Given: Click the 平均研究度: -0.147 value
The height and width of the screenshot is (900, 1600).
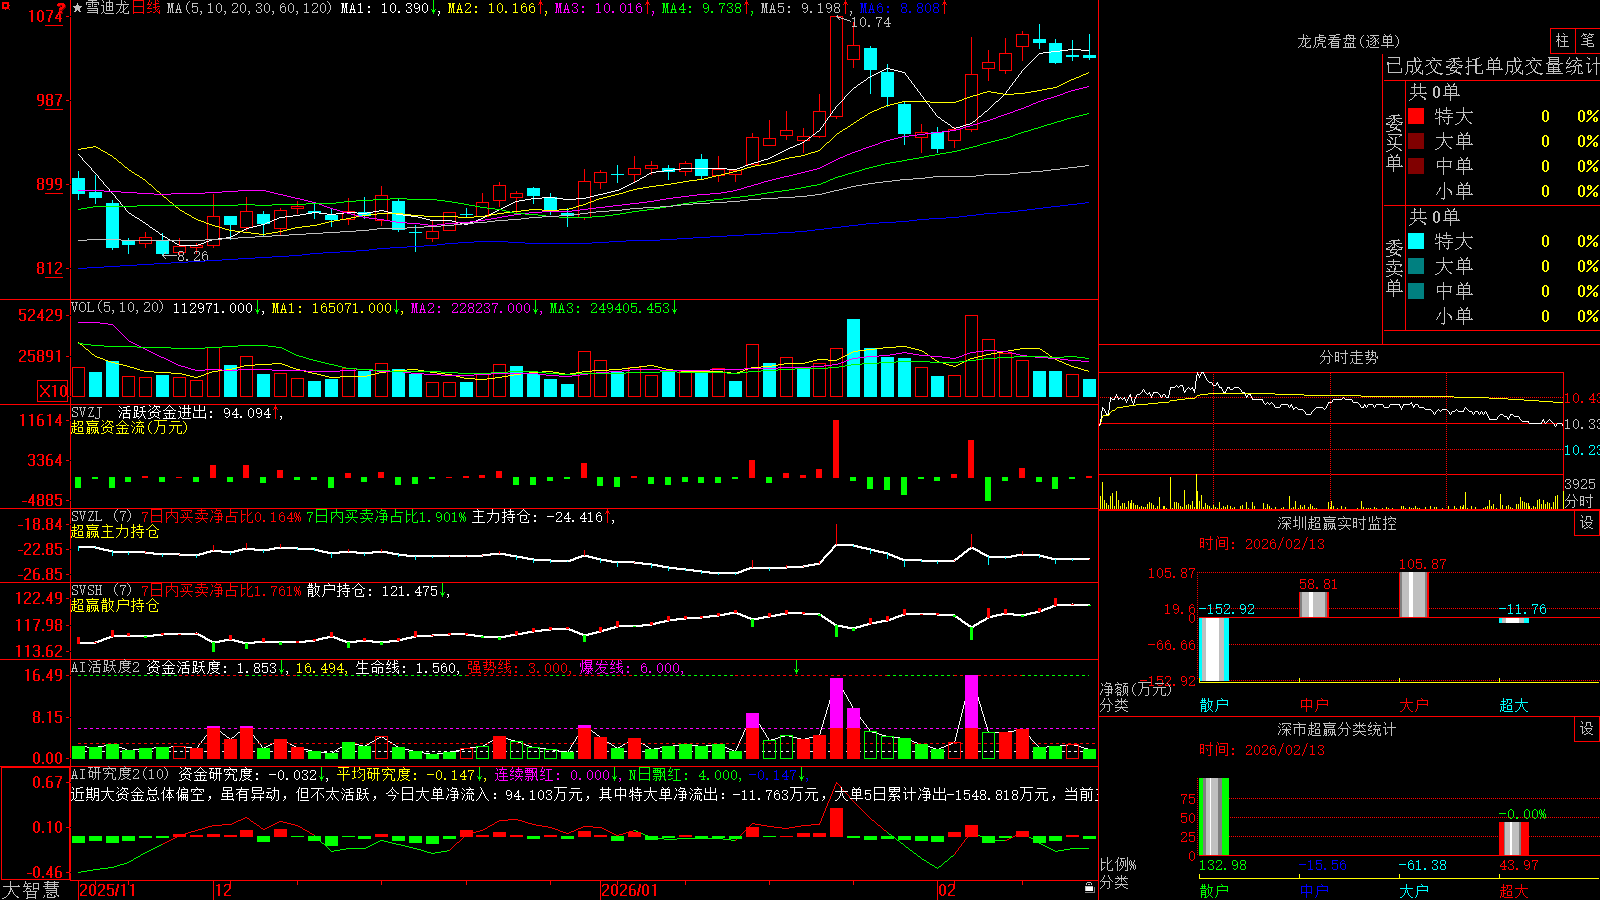Looking at the screenshot, I should click(x=405, y=775).
